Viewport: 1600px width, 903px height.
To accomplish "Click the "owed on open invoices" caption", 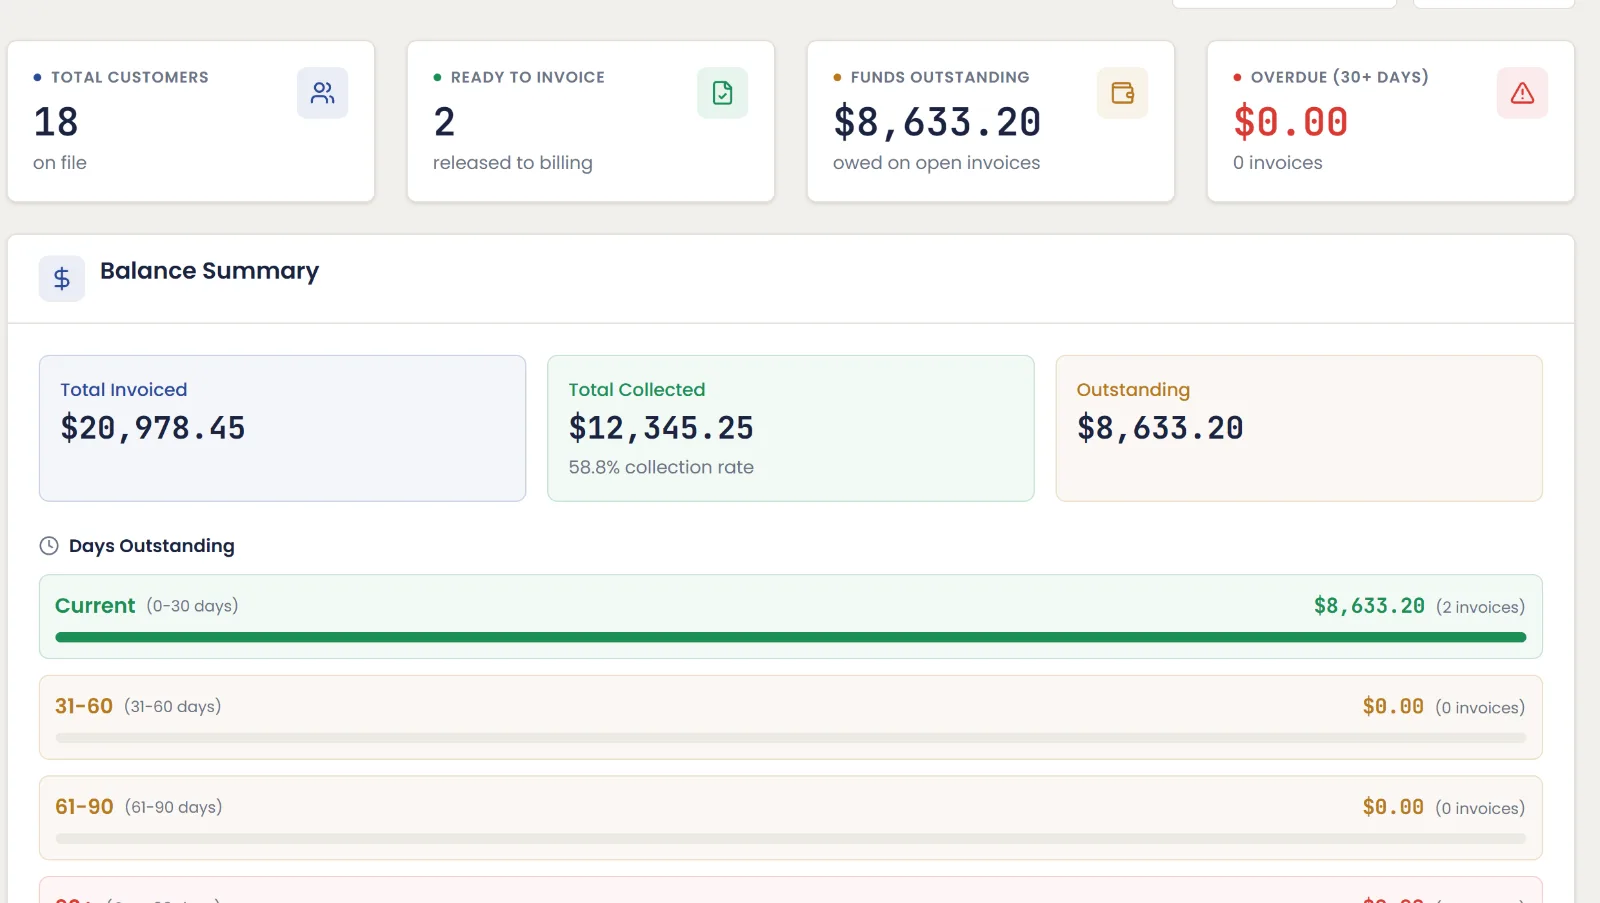I will (x=937, y=163).
